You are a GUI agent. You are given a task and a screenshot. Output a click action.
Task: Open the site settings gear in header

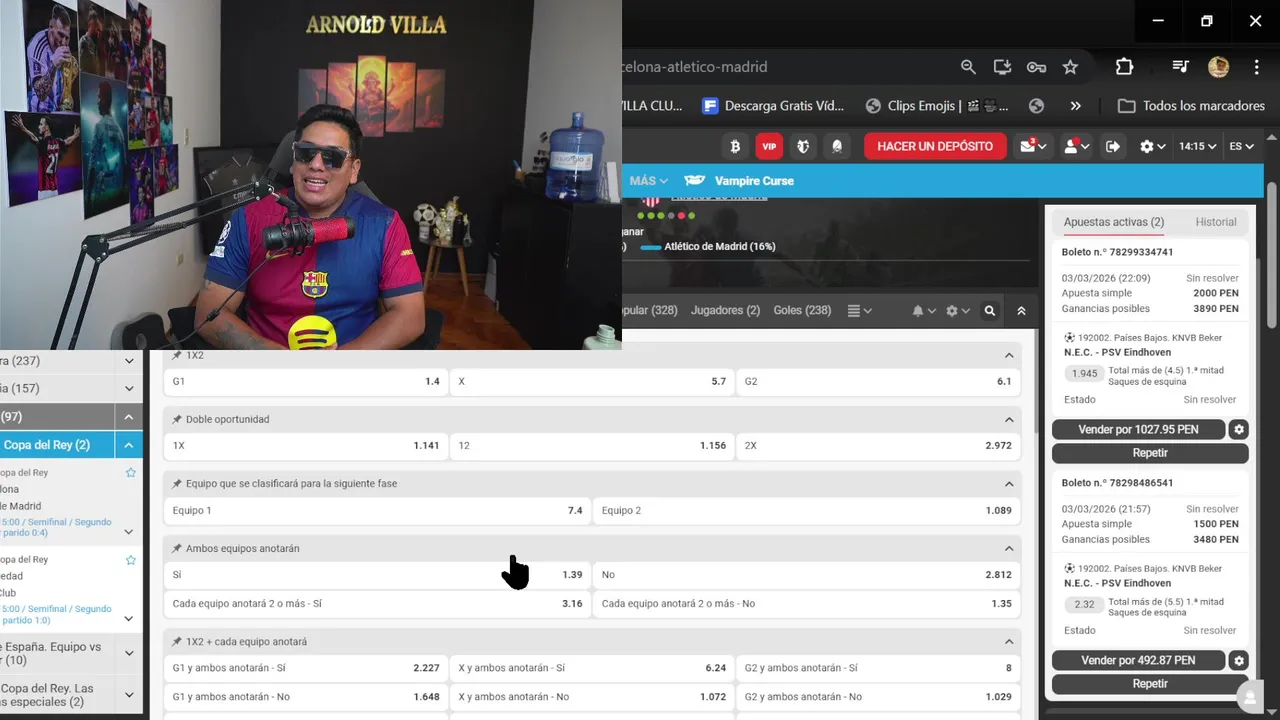pos(1153,146)
